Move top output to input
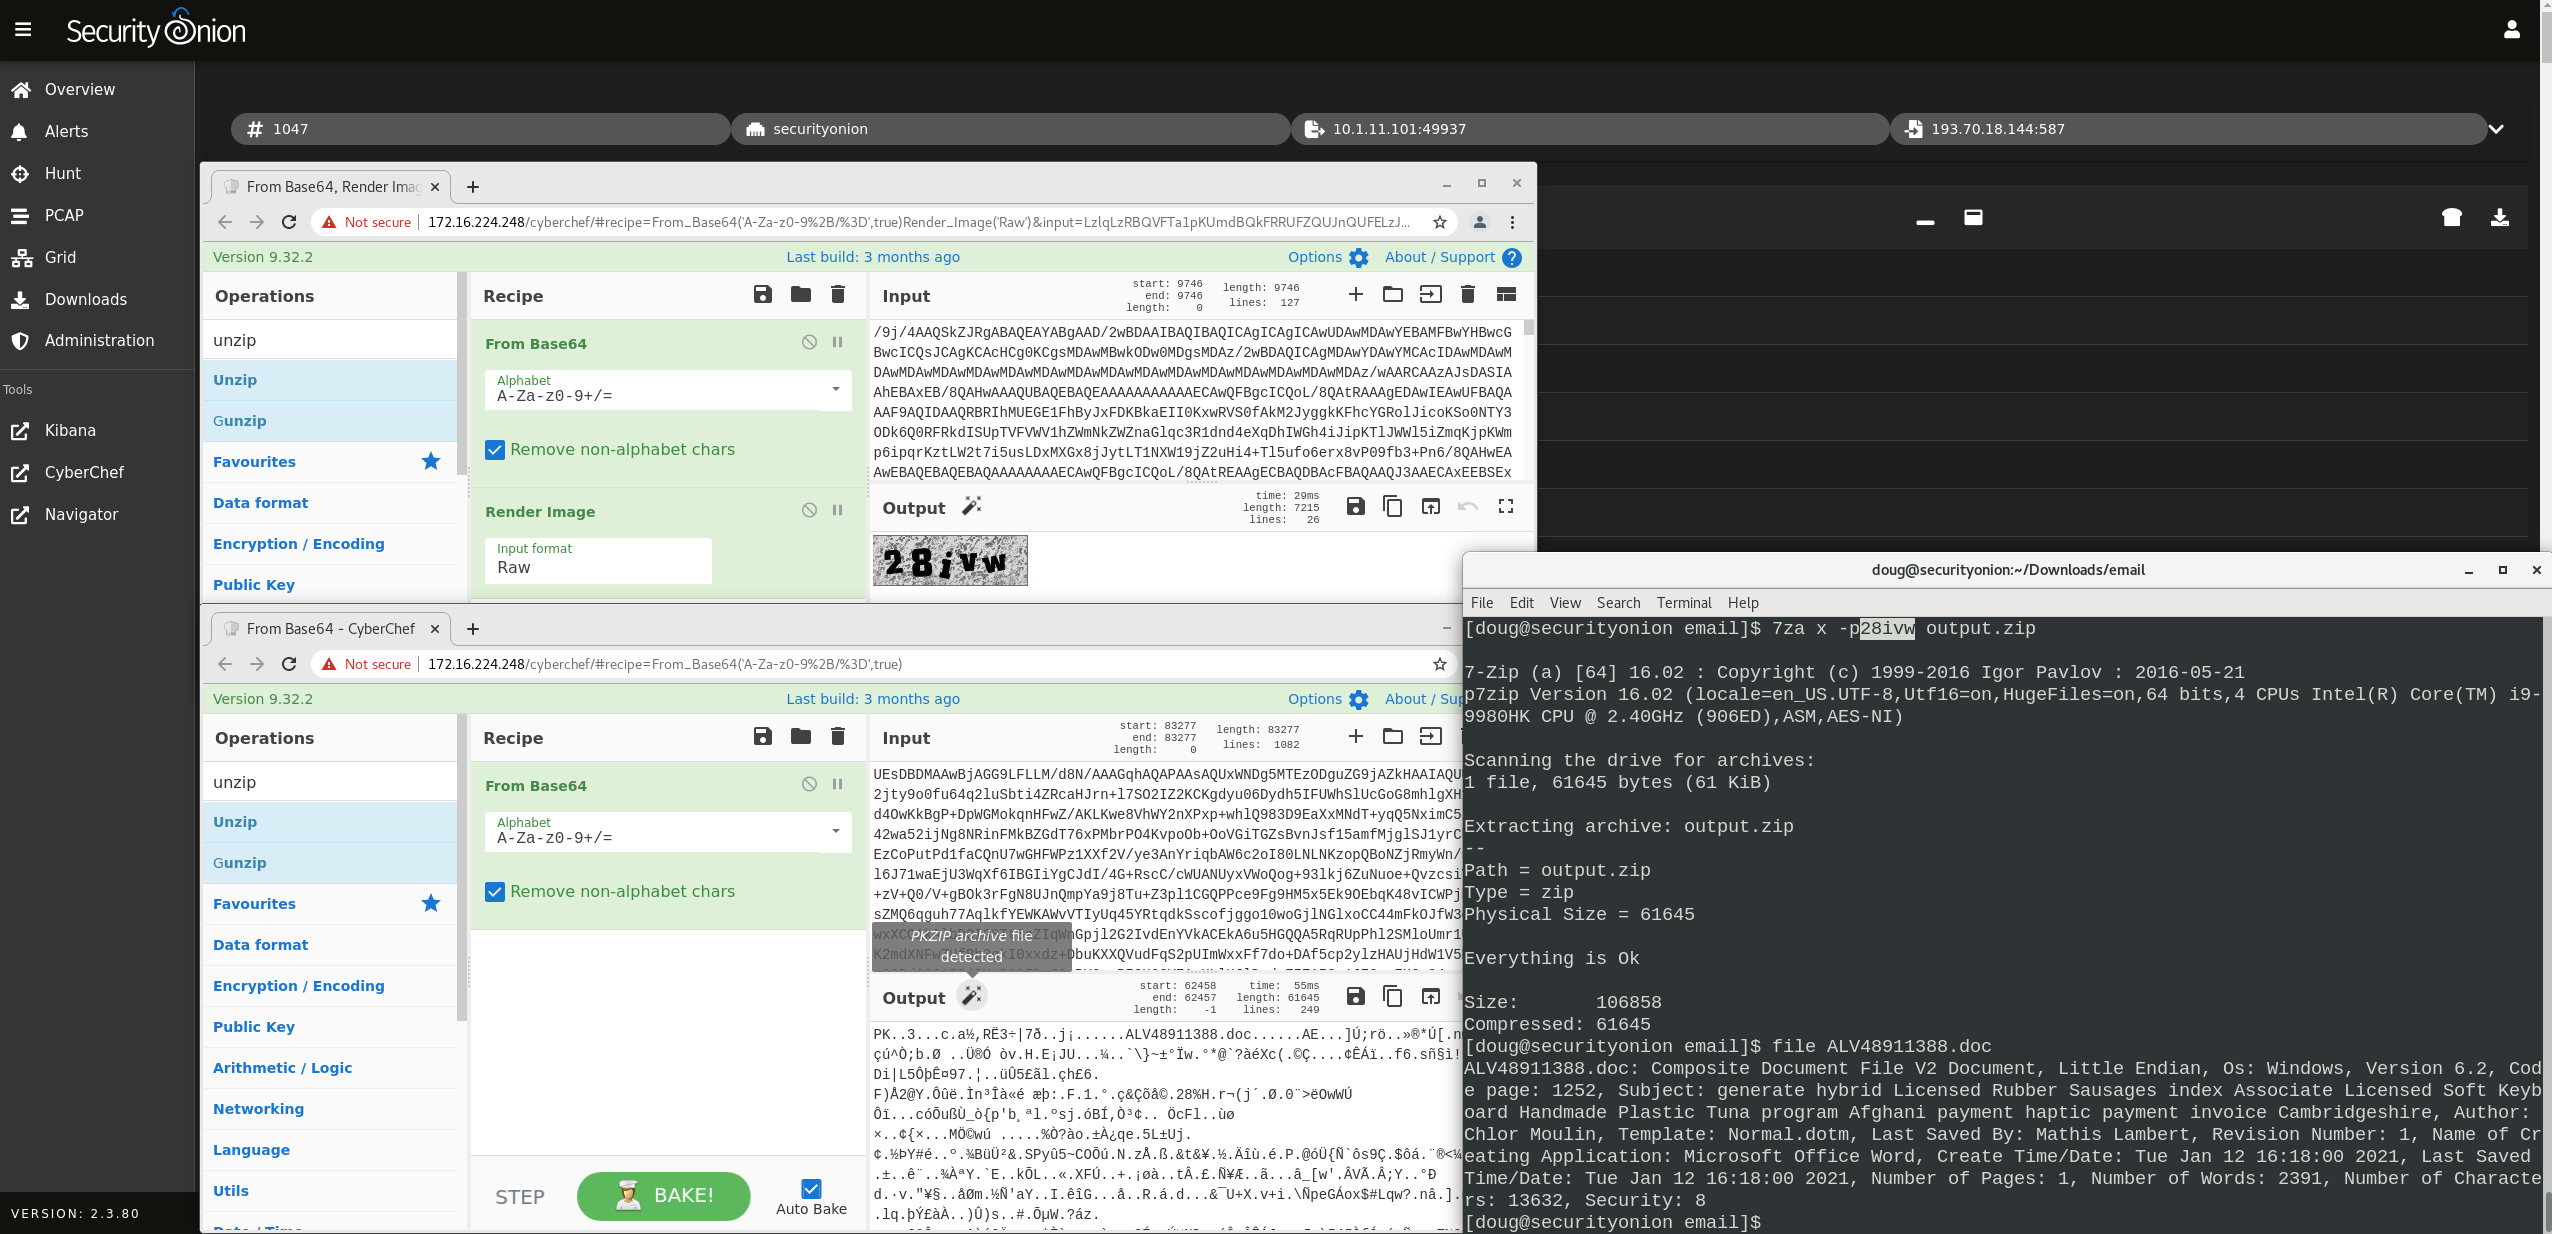The width and height of the screenshot is (2552, 1234). [1430, 506]
